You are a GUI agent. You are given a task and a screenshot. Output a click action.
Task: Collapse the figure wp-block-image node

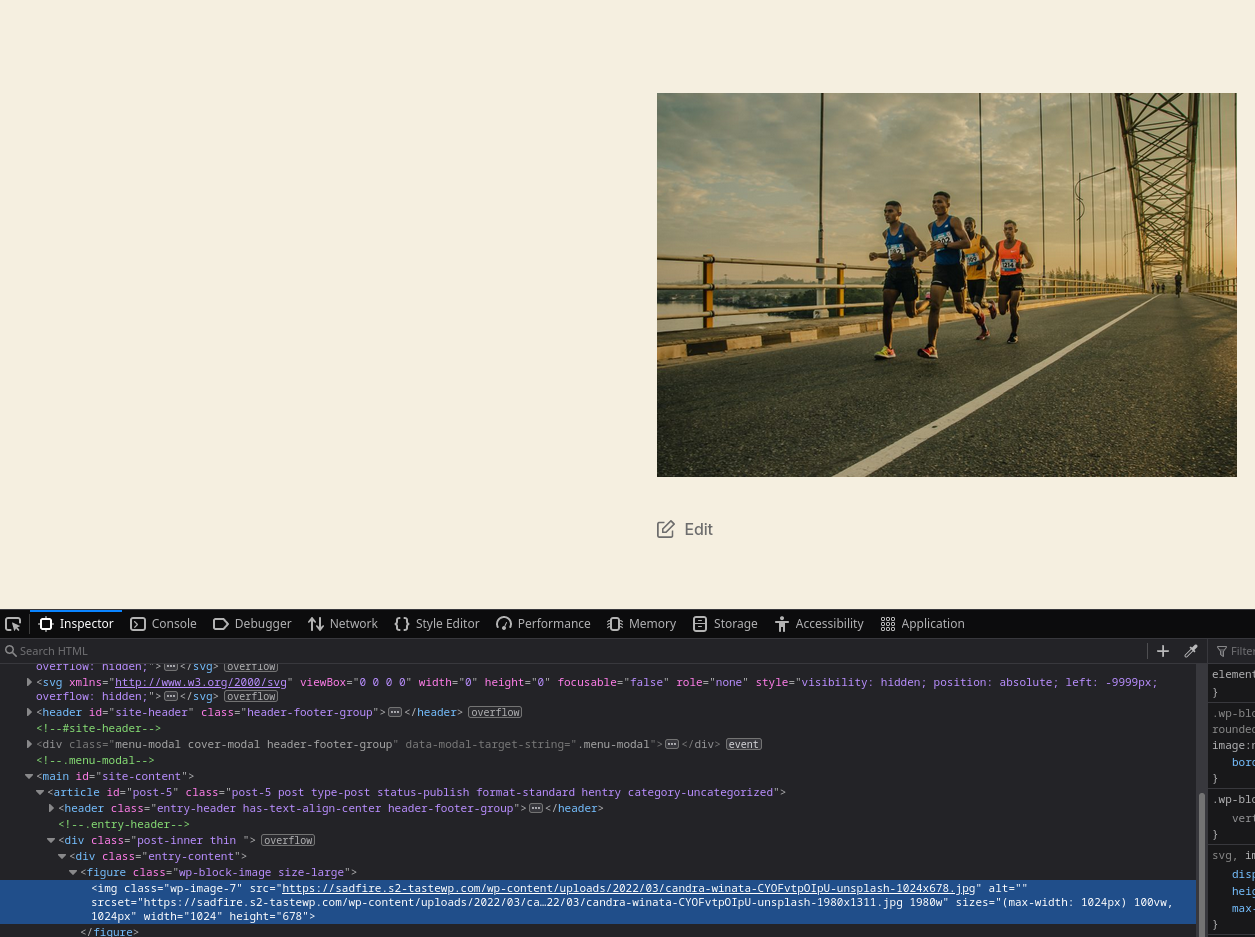coord(73,872)
